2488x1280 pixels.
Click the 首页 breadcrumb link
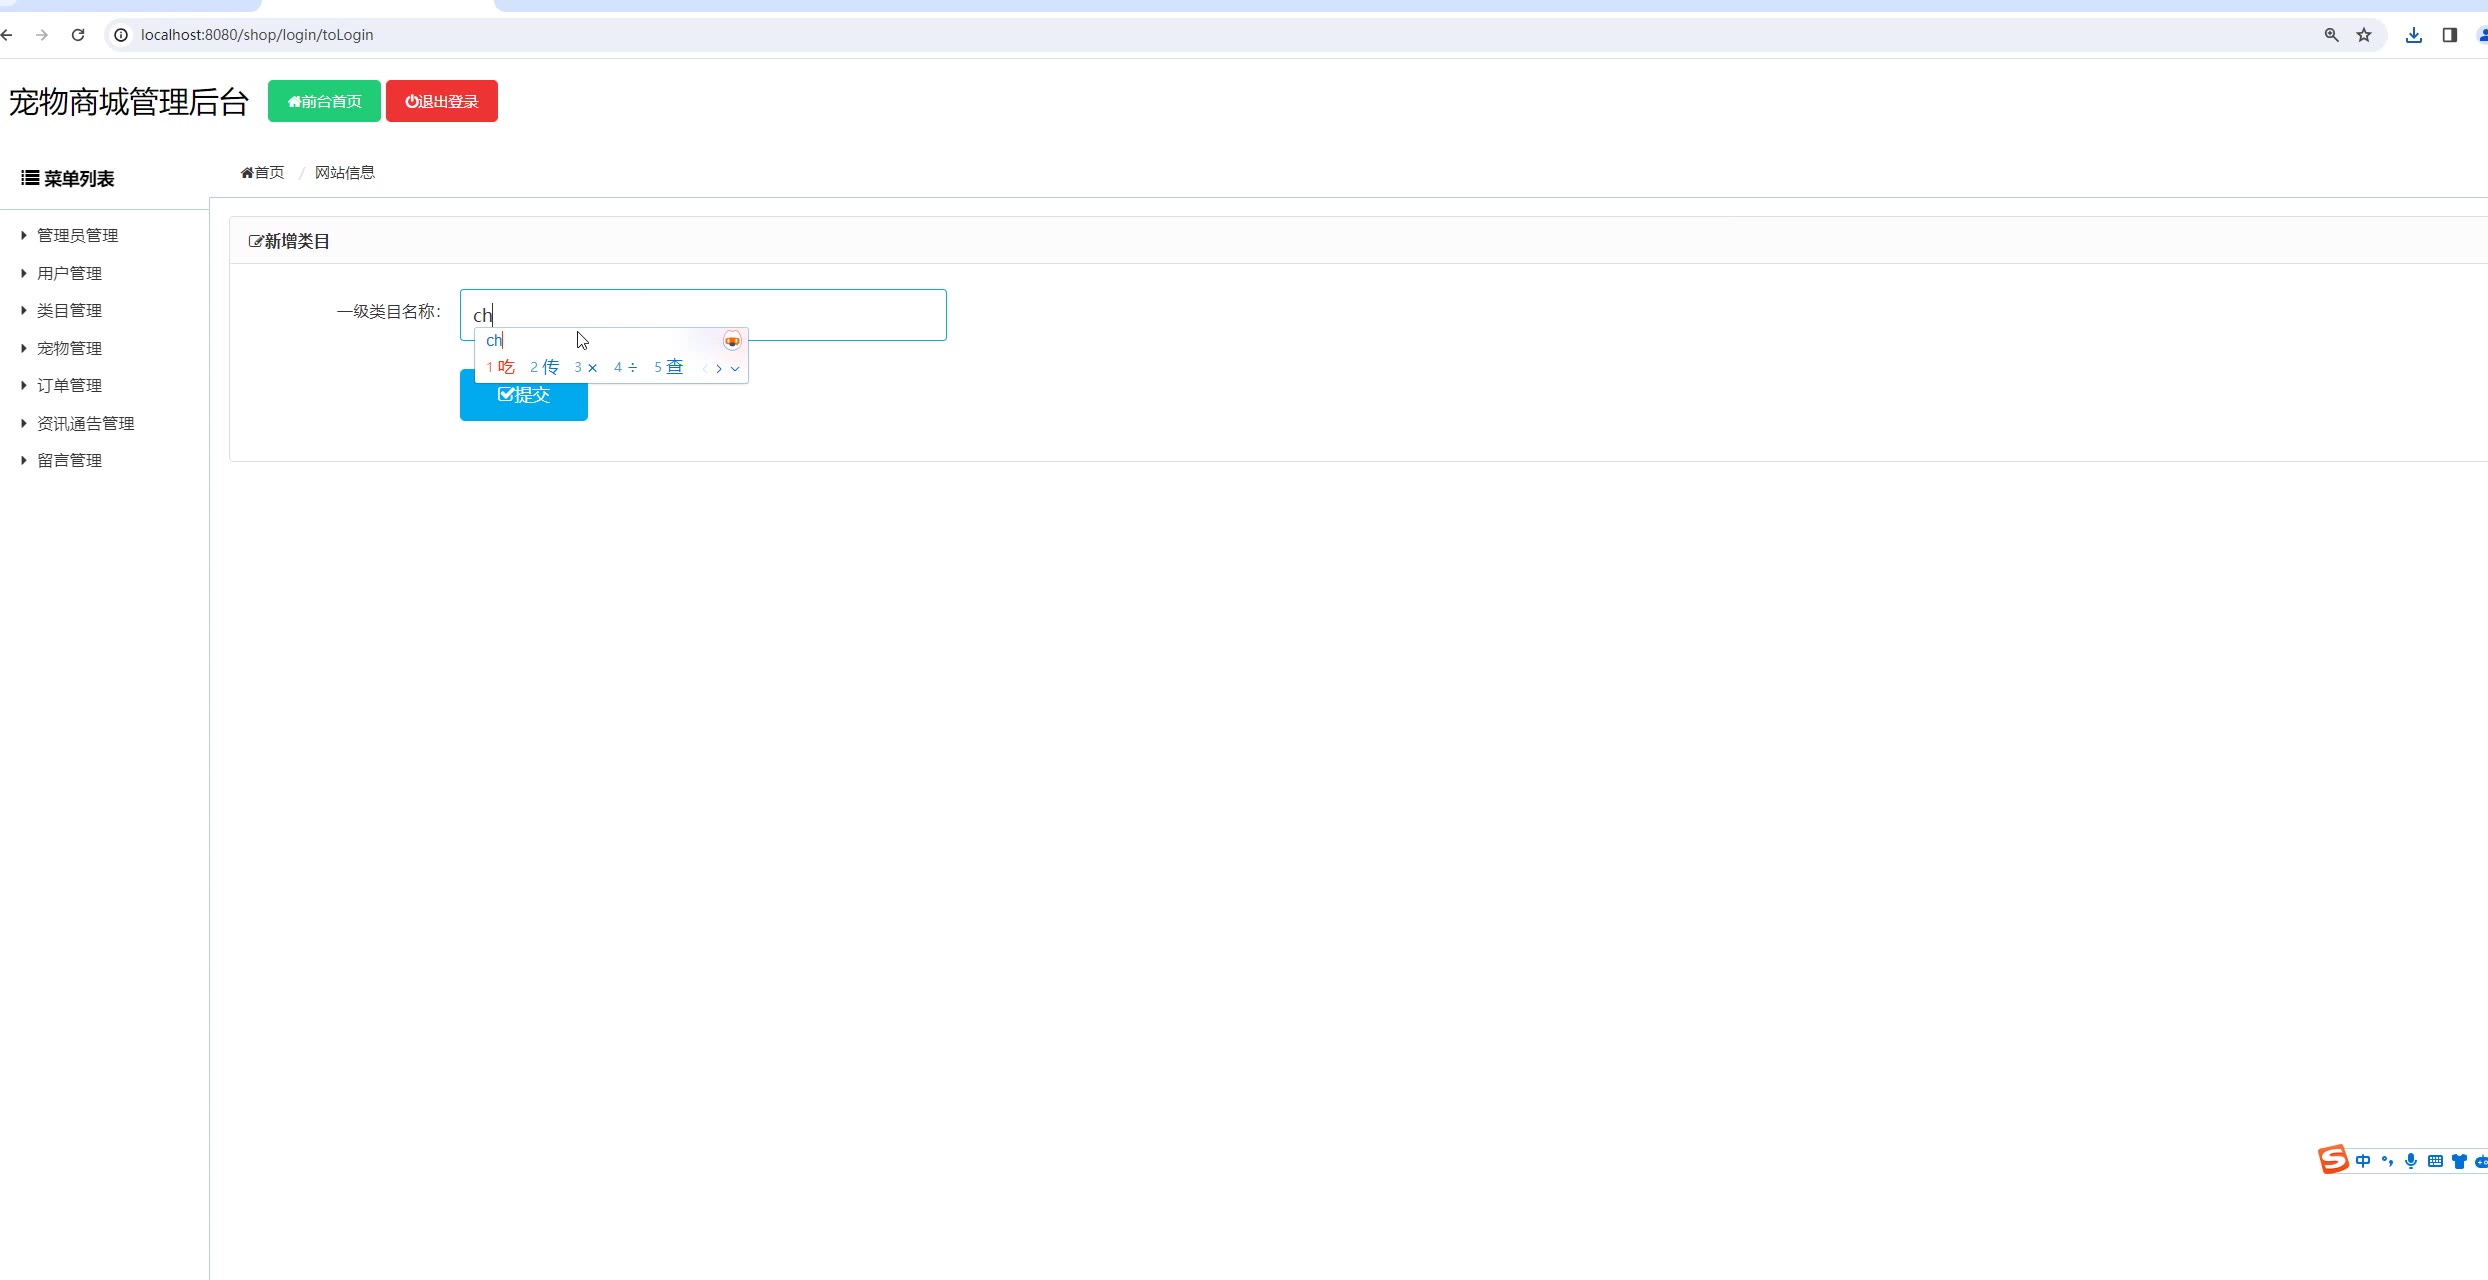[262, 173]
